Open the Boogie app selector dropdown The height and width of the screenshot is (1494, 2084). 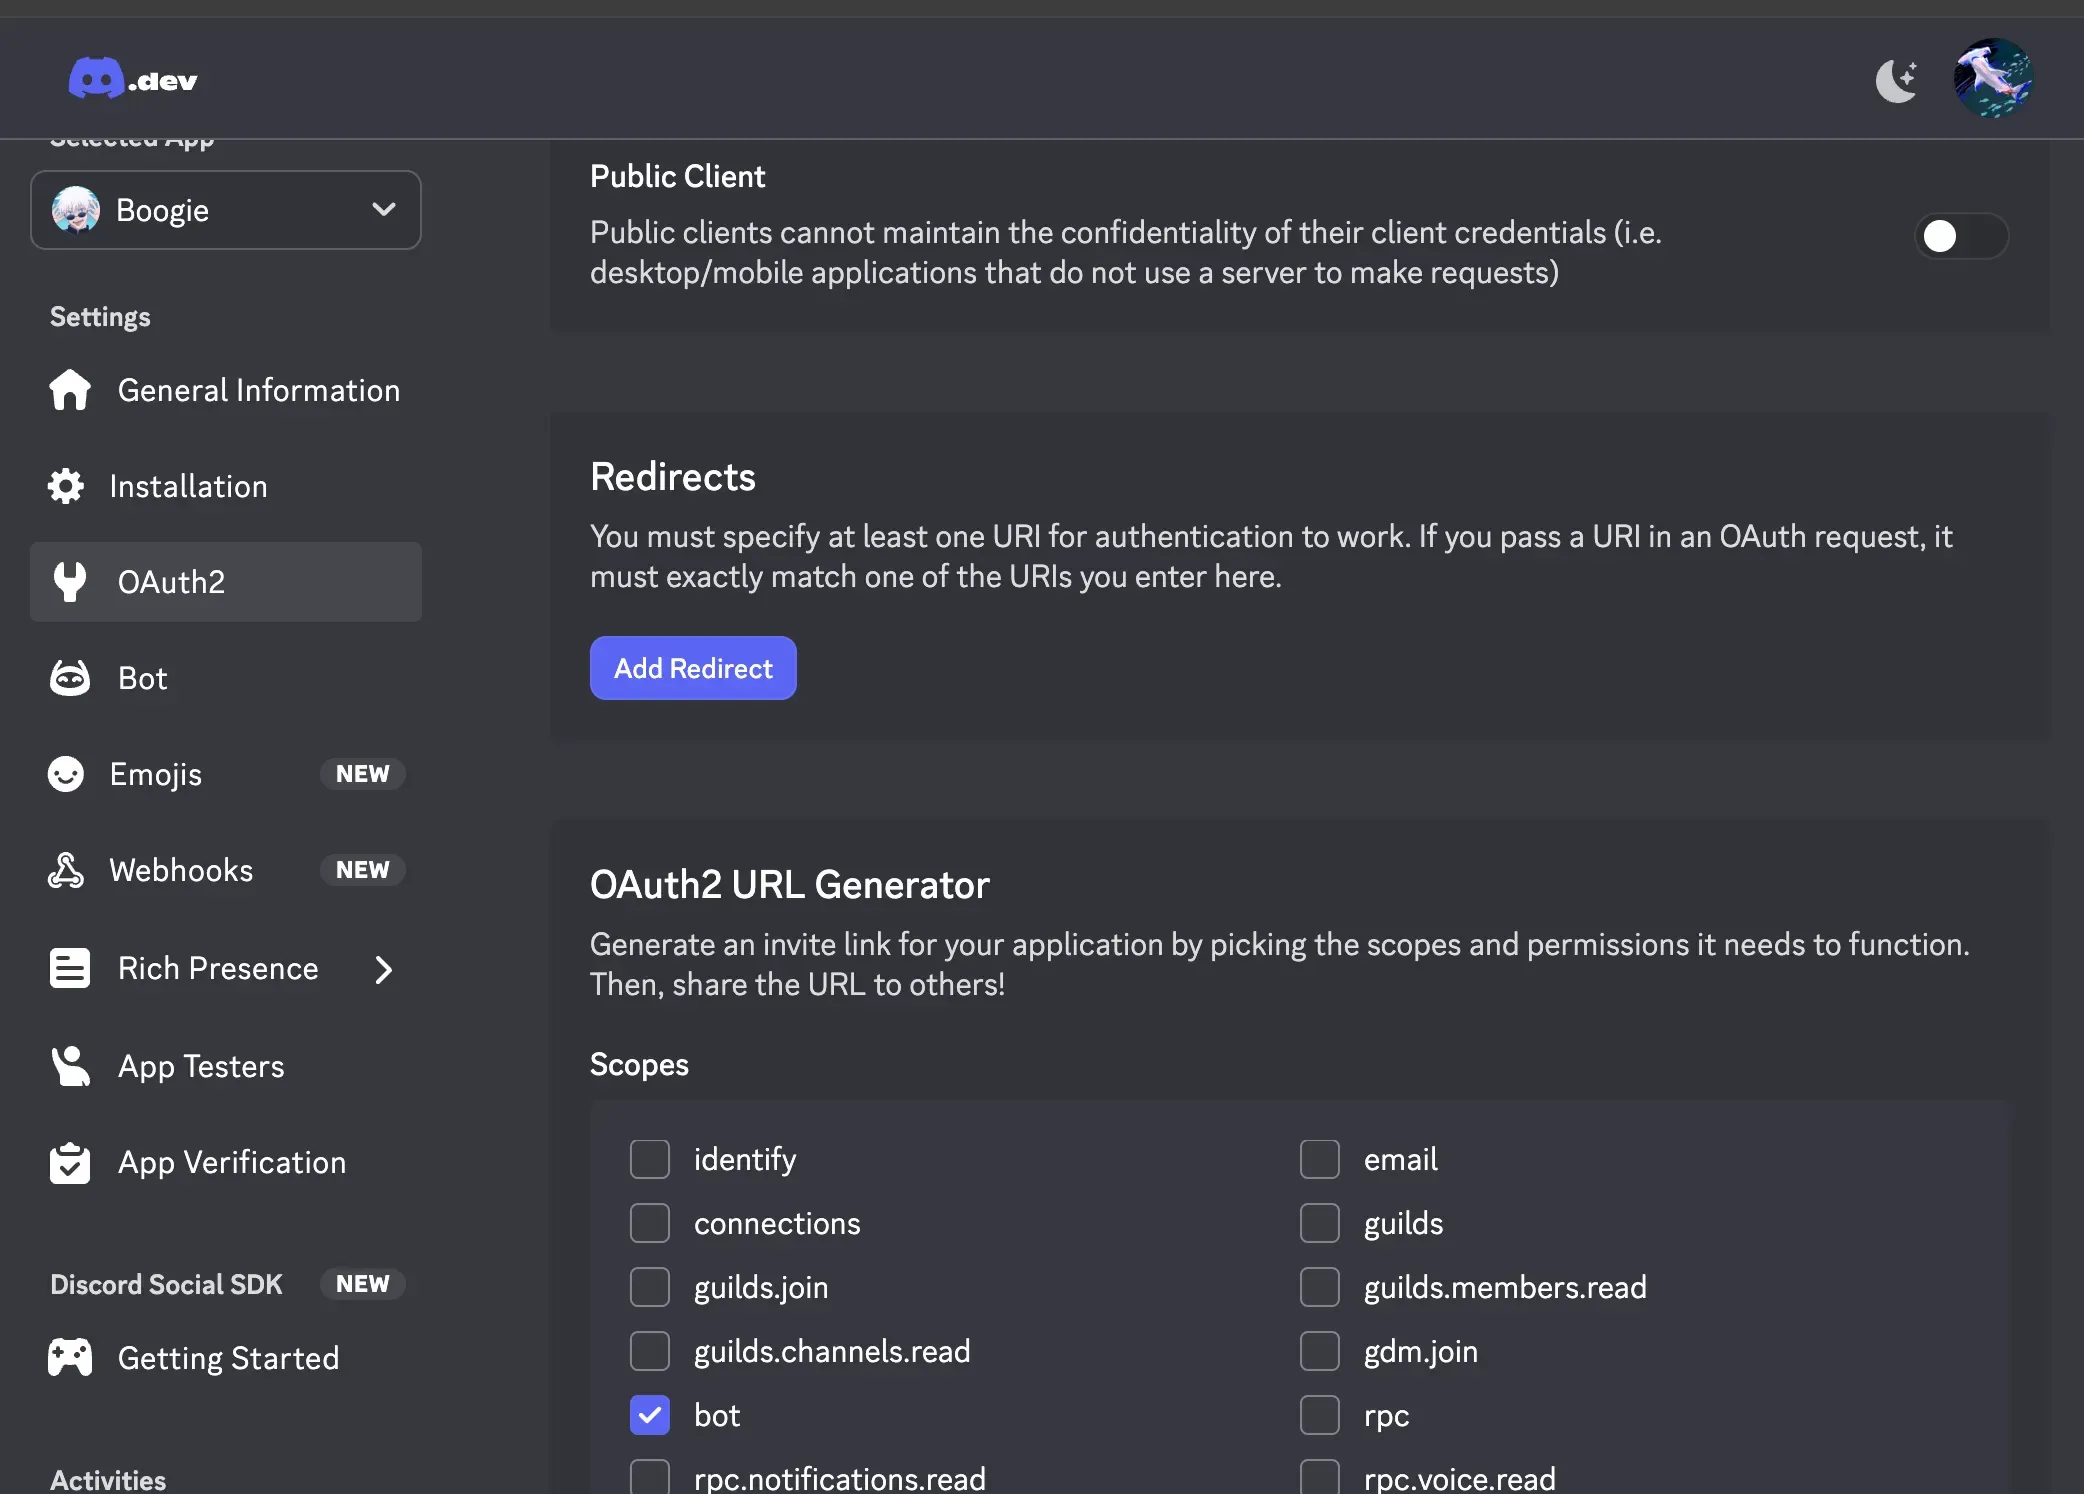226,210
